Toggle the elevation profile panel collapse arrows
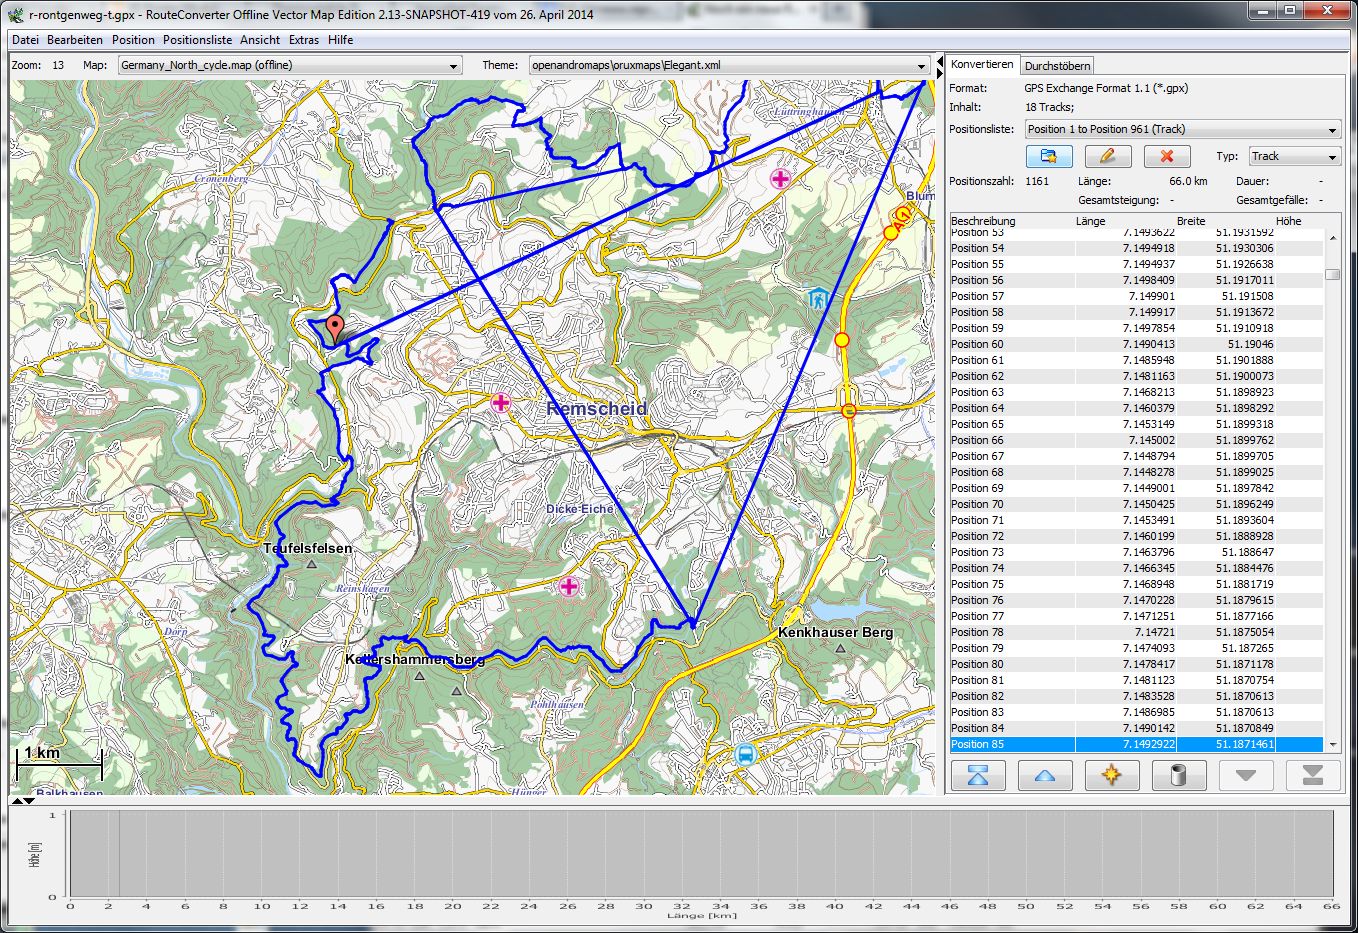Screen dimensions: 1358x933 [22, 801]
